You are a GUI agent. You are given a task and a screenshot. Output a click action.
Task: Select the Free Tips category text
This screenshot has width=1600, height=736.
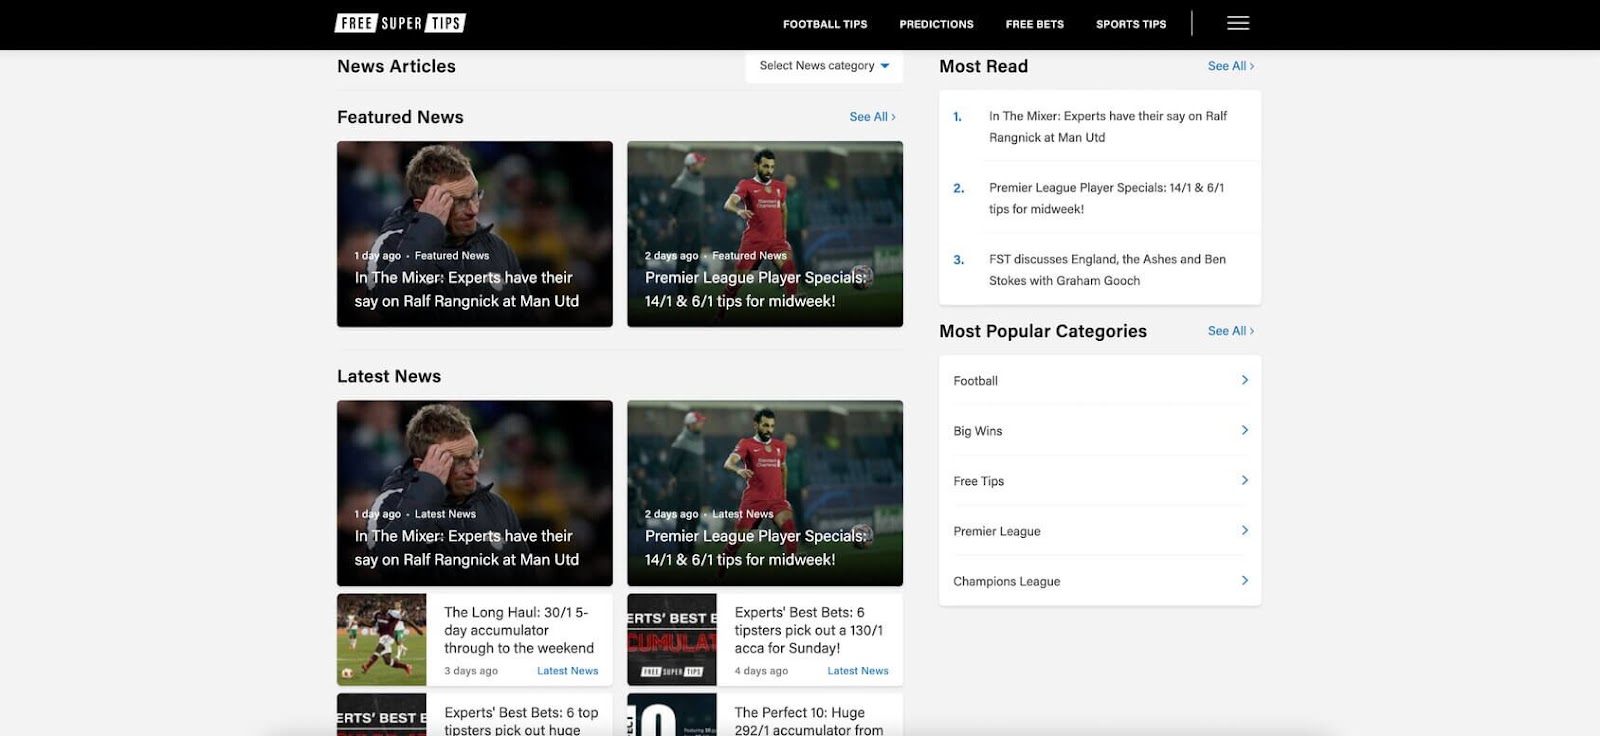click(978, 481)
